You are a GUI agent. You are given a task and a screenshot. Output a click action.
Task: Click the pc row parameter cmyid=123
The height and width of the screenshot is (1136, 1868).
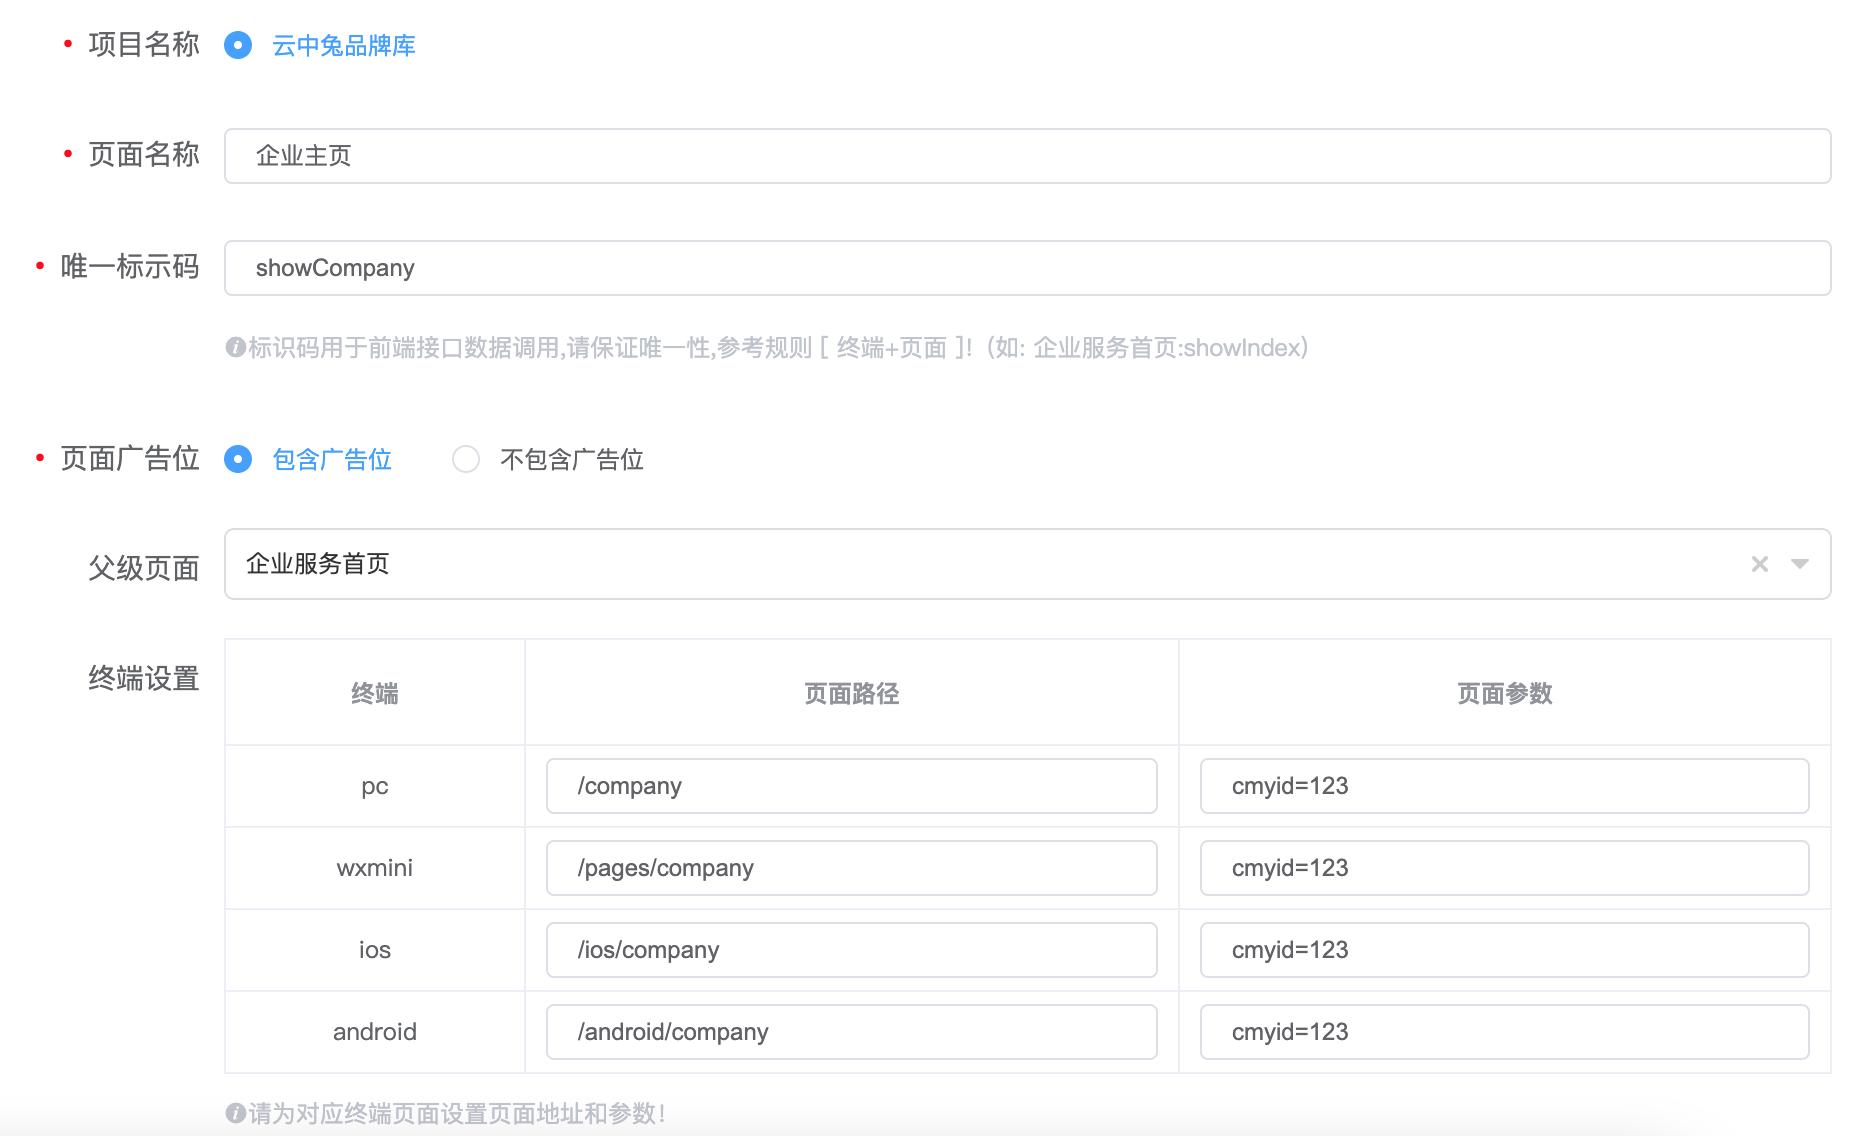tap(1504, 786)
